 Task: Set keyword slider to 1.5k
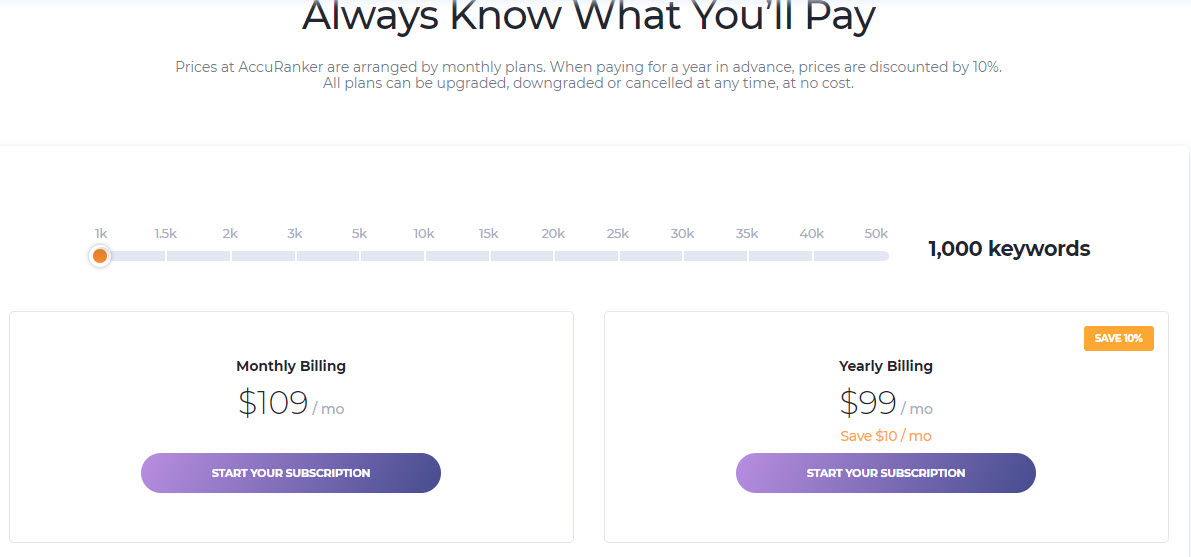click(x=165, y=234)
